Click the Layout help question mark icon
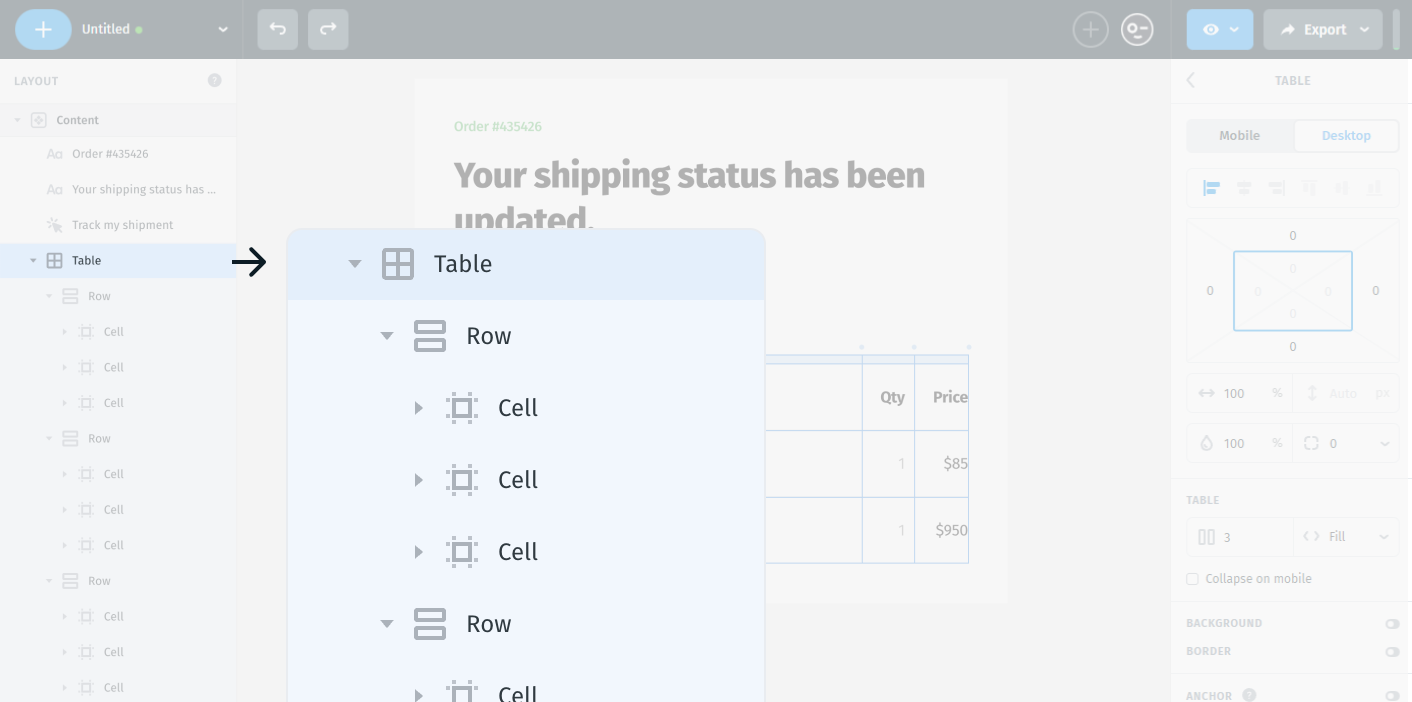1412x702 pixels. point(215,80)
